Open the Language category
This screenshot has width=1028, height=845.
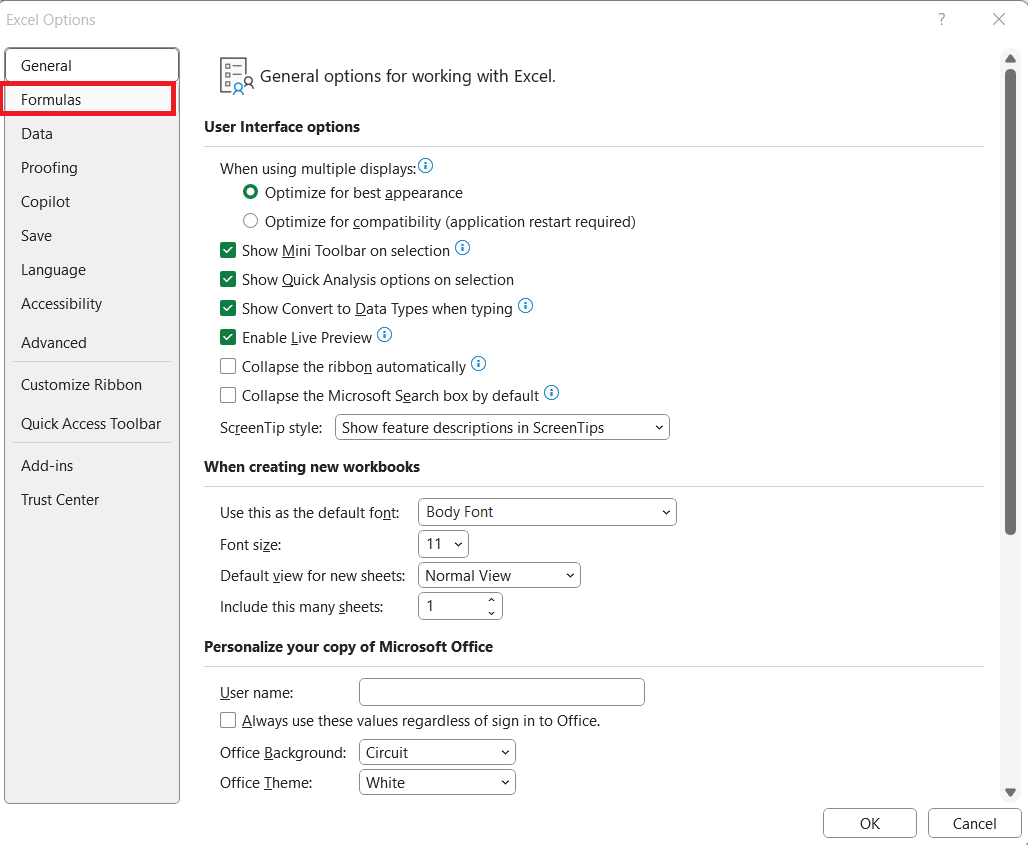point(92,270)
